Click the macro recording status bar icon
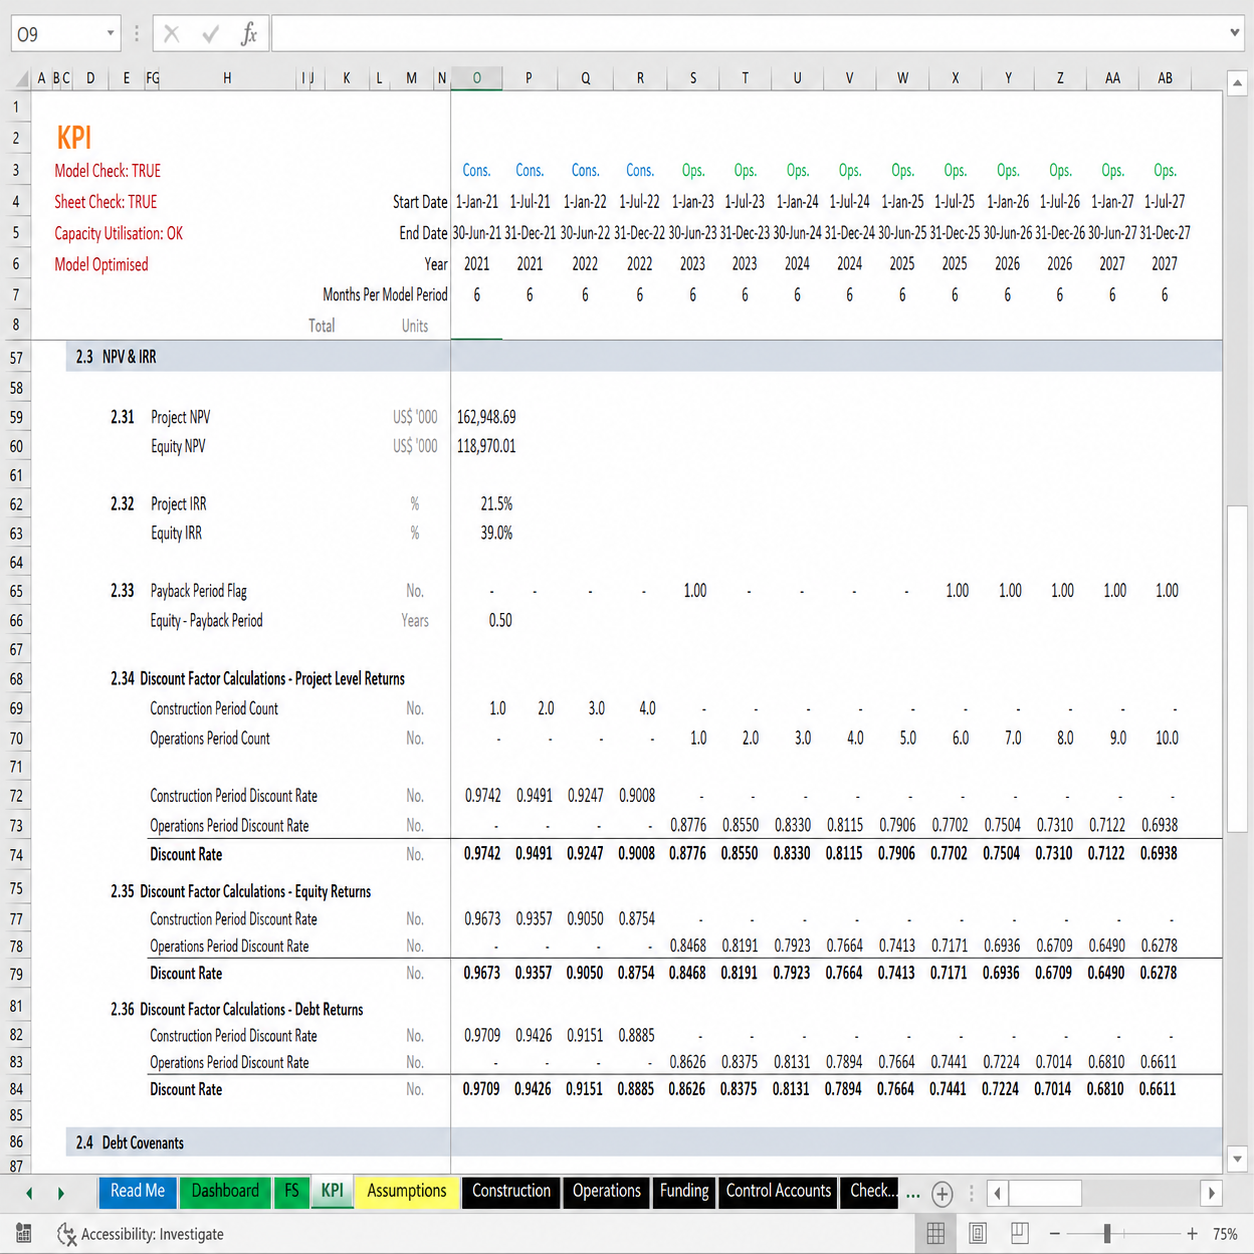Screen dimensions: 1254x1254 (24, 1234)
